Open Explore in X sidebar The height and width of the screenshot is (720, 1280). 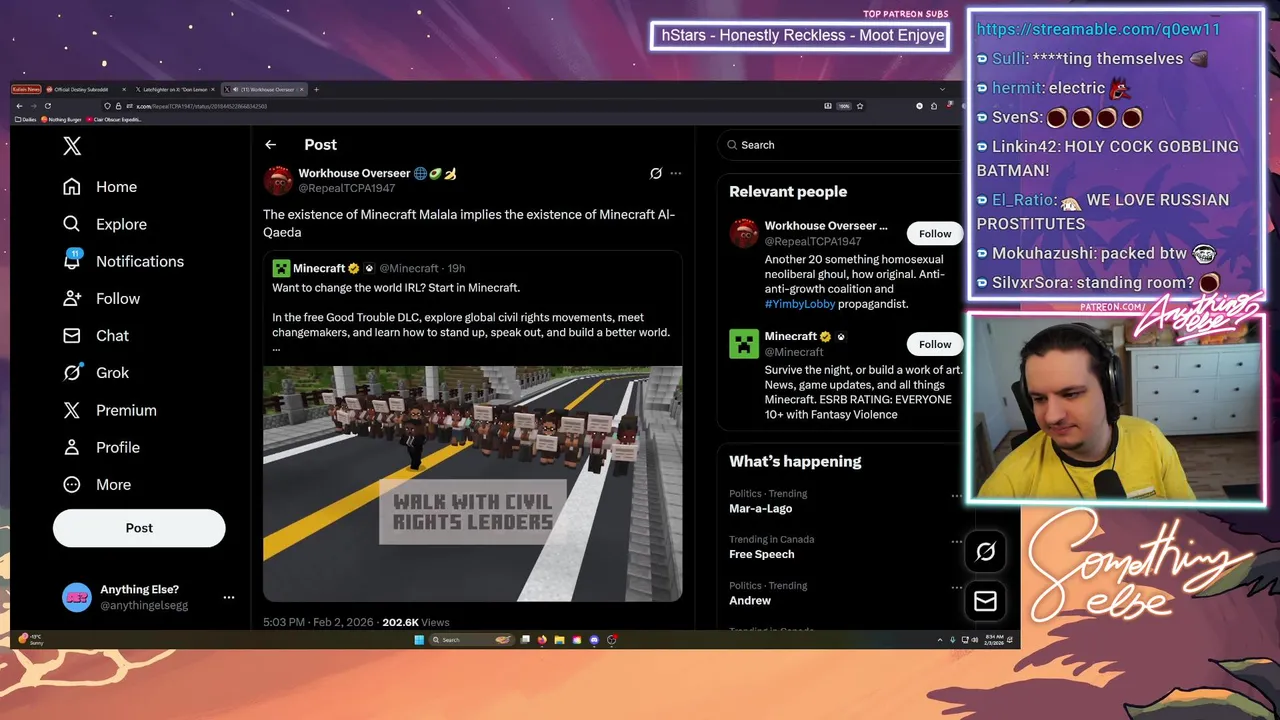tap(105, 224)
